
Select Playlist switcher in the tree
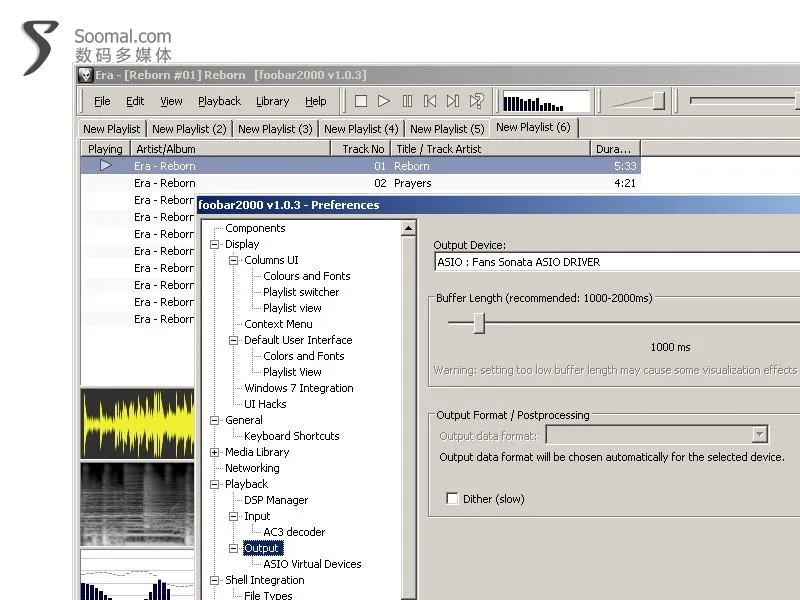(301, 292)
